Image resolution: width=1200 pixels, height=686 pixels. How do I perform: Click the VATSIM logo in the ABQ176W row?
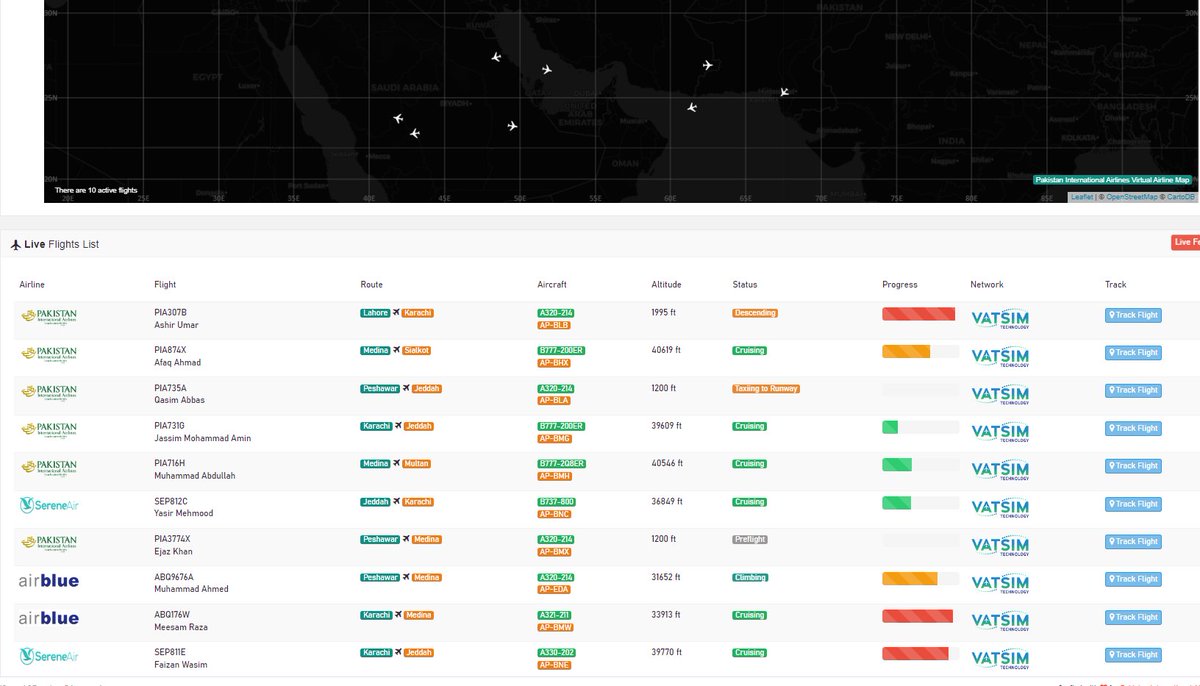click(x=1000, y=621)
